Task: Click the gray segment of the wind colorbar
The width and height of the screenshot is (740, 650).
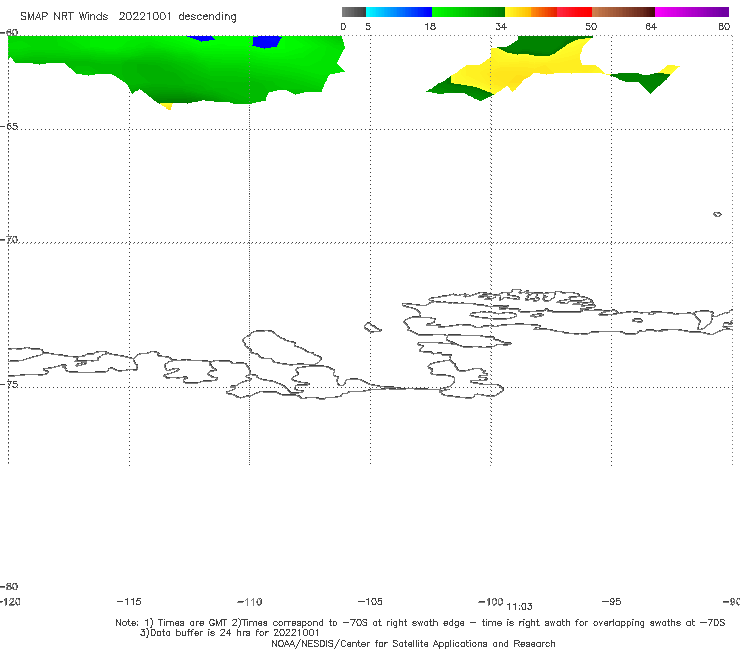Action: tap(354, 12)
